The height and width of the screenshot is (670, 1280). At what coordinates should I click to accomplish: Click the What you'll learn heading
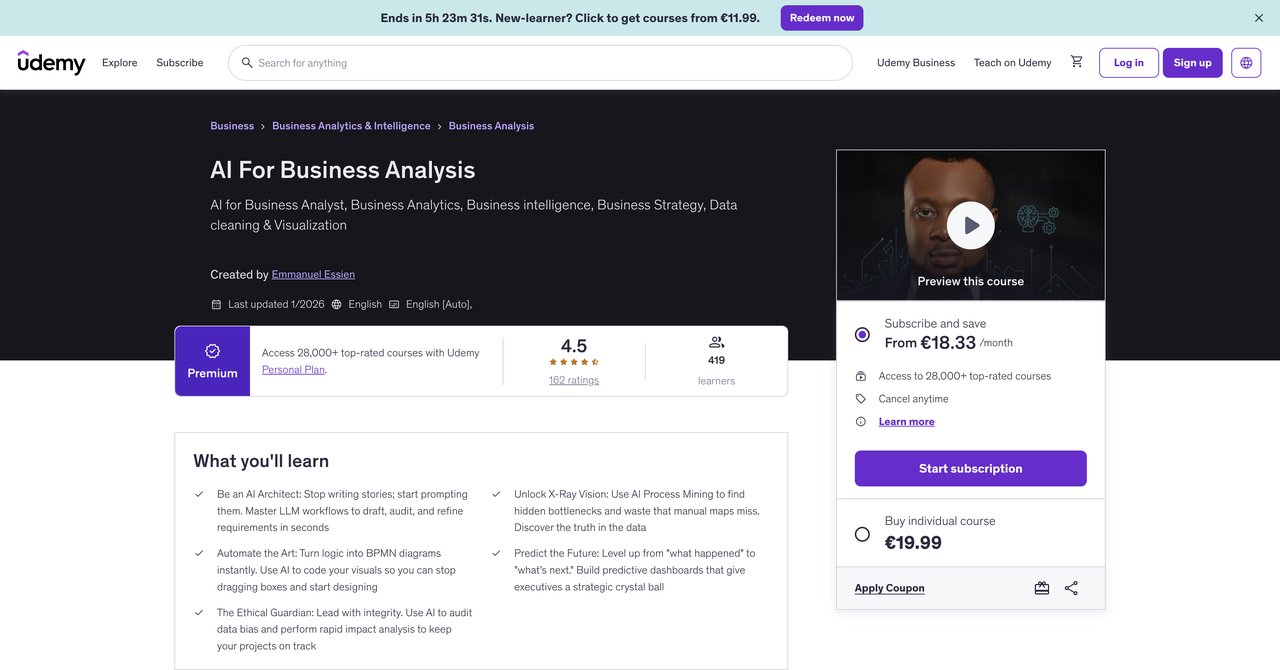pos(261,461)
